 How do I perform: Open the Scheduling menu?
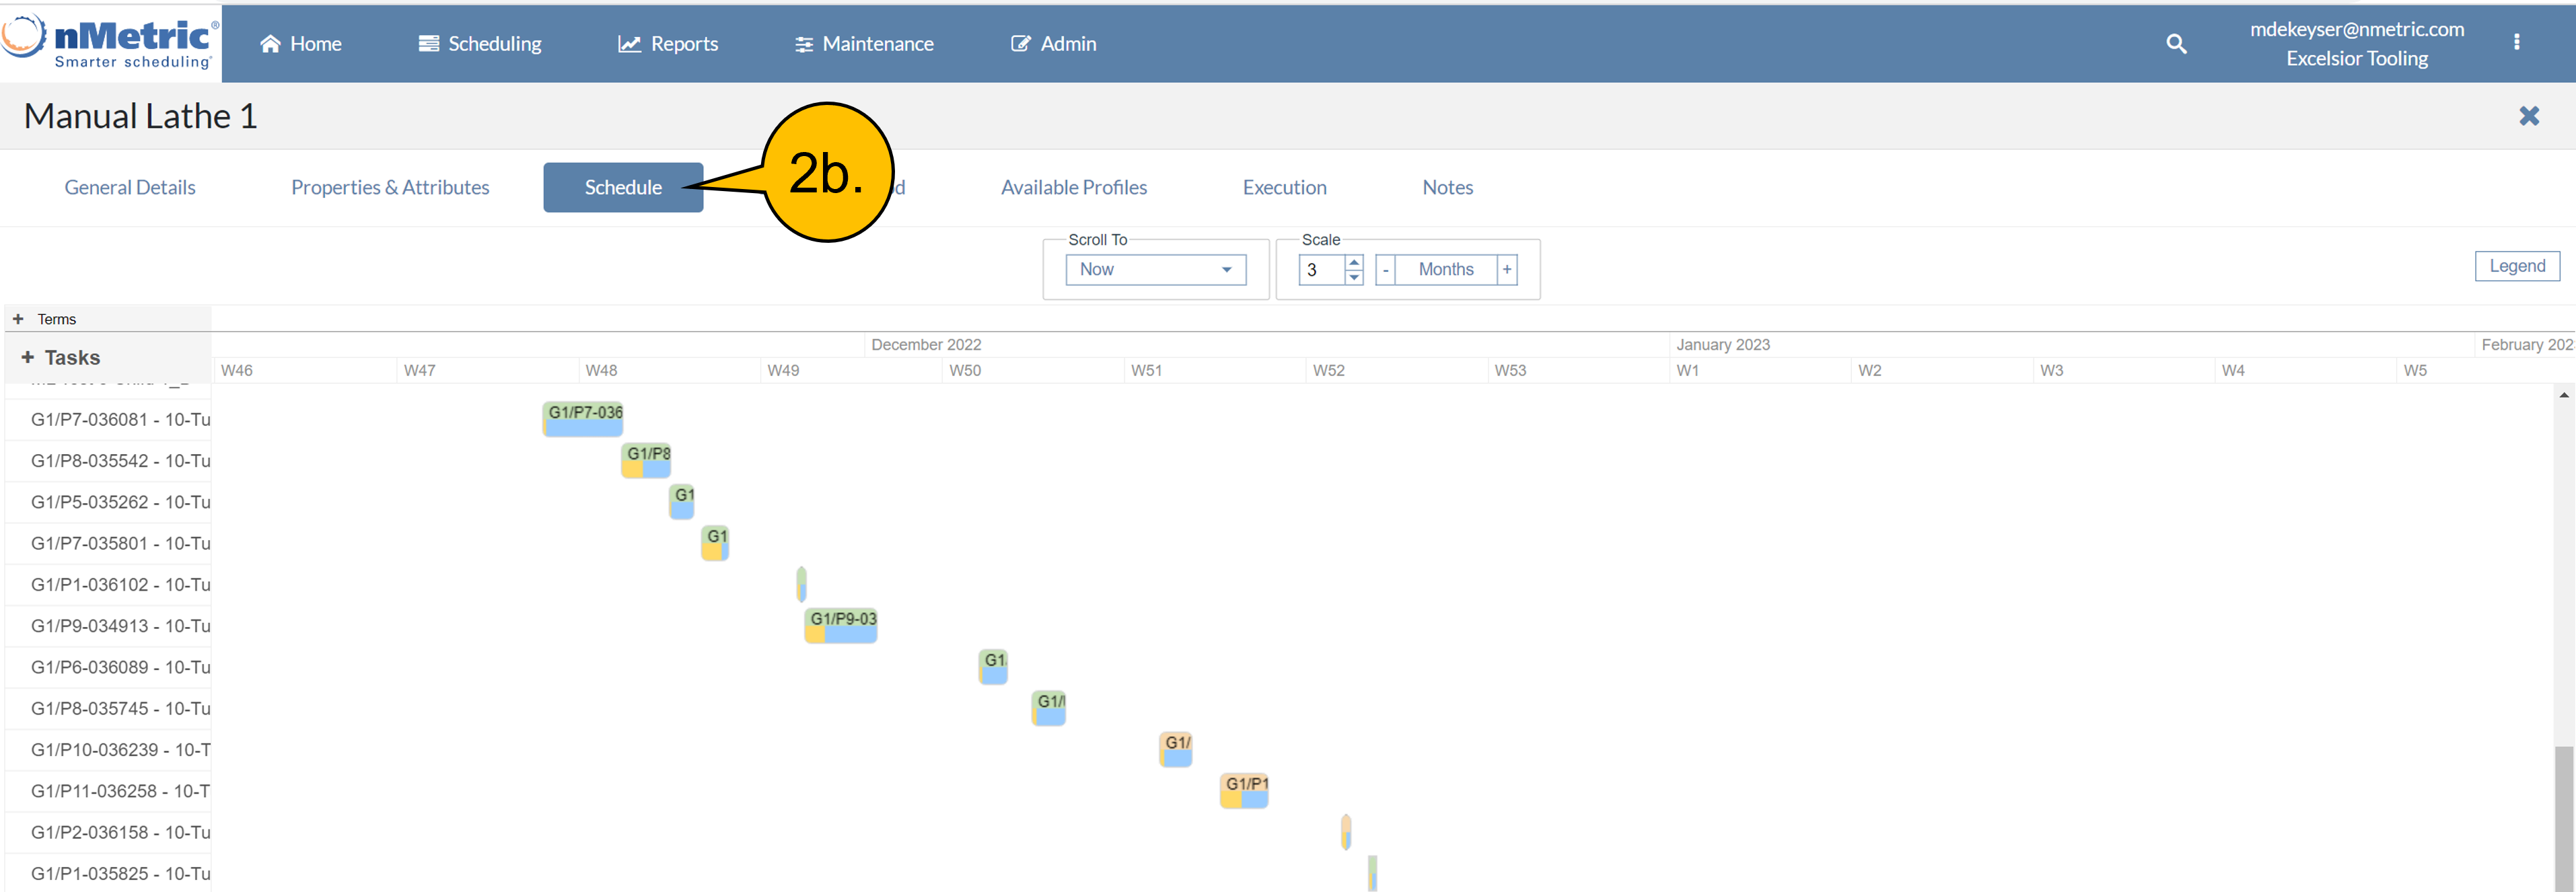pos(480,44)
